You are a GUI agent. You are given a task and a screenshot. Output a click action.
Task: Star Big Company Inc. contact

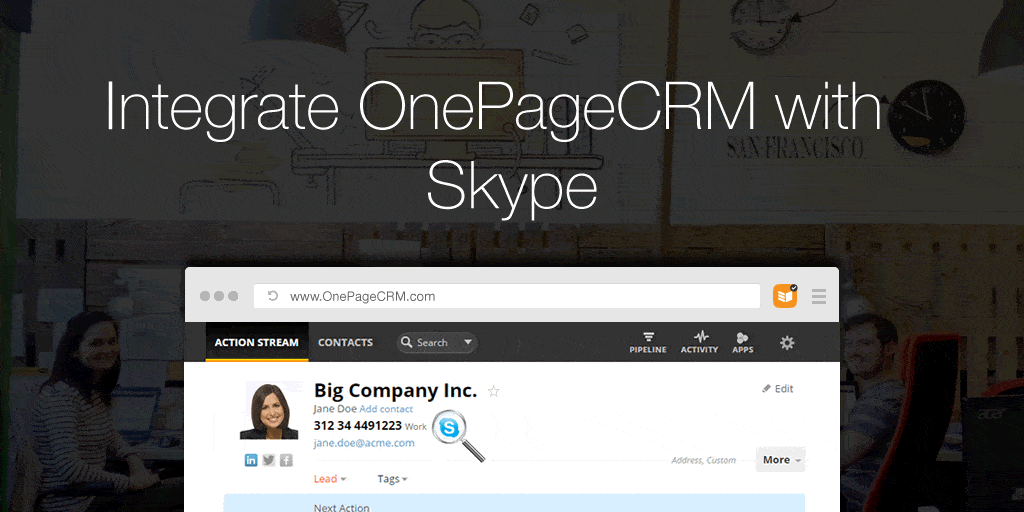click(494, 391)
